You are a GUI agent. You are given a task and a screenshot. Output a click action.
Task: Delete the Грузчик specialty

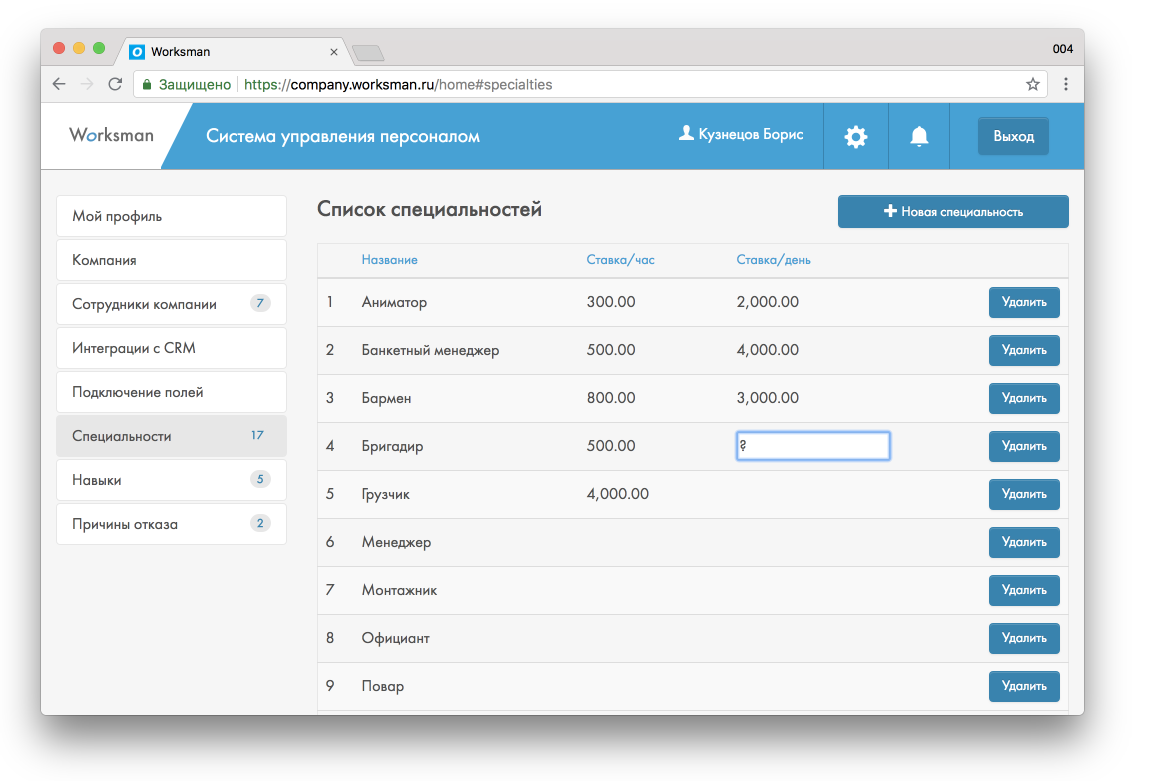tap(1024, 494)
